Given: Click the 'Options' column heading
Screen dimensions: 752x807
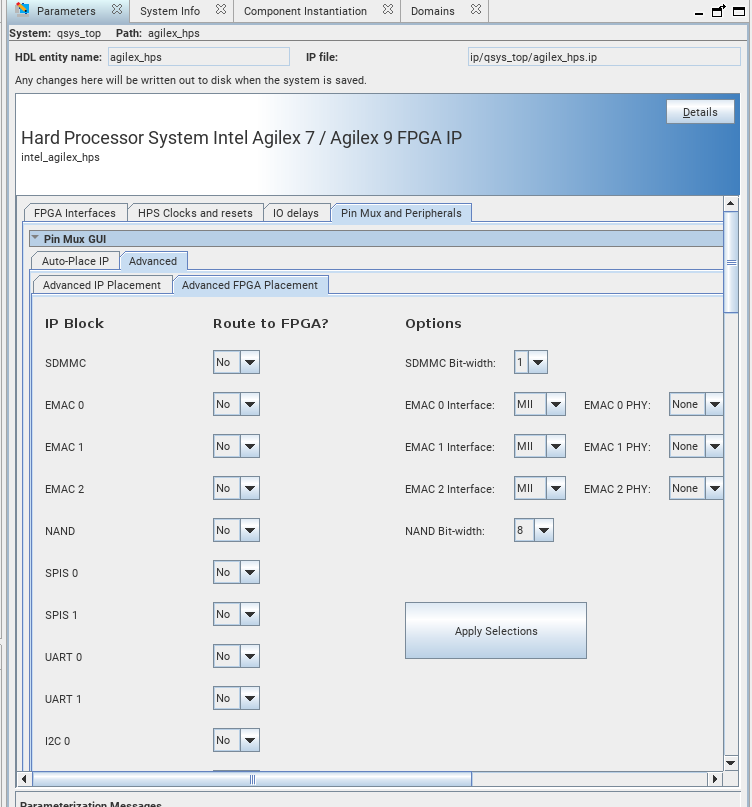Looking at the screenshot, I should point(433,324).
